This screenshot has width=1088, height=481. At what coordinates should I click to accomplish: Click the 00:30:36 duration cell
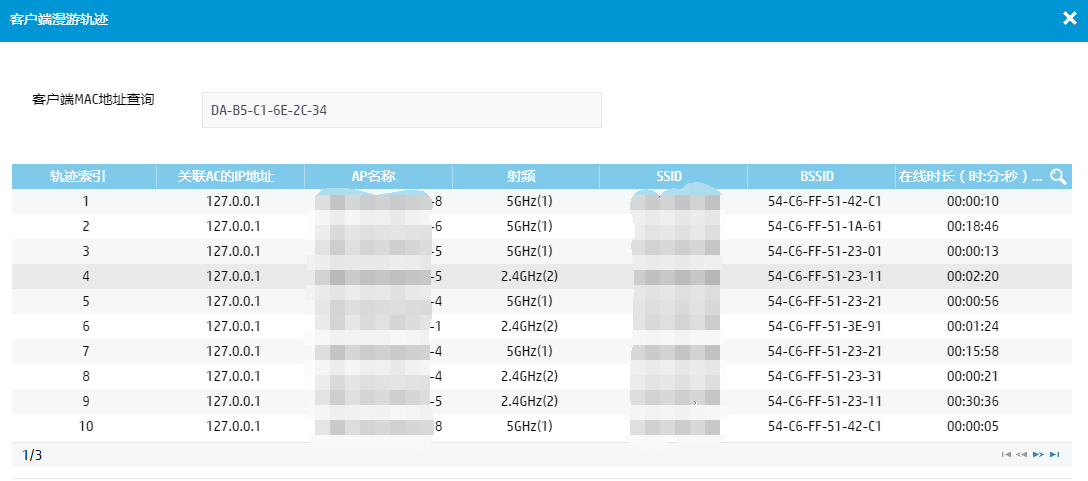coord(973,401)
